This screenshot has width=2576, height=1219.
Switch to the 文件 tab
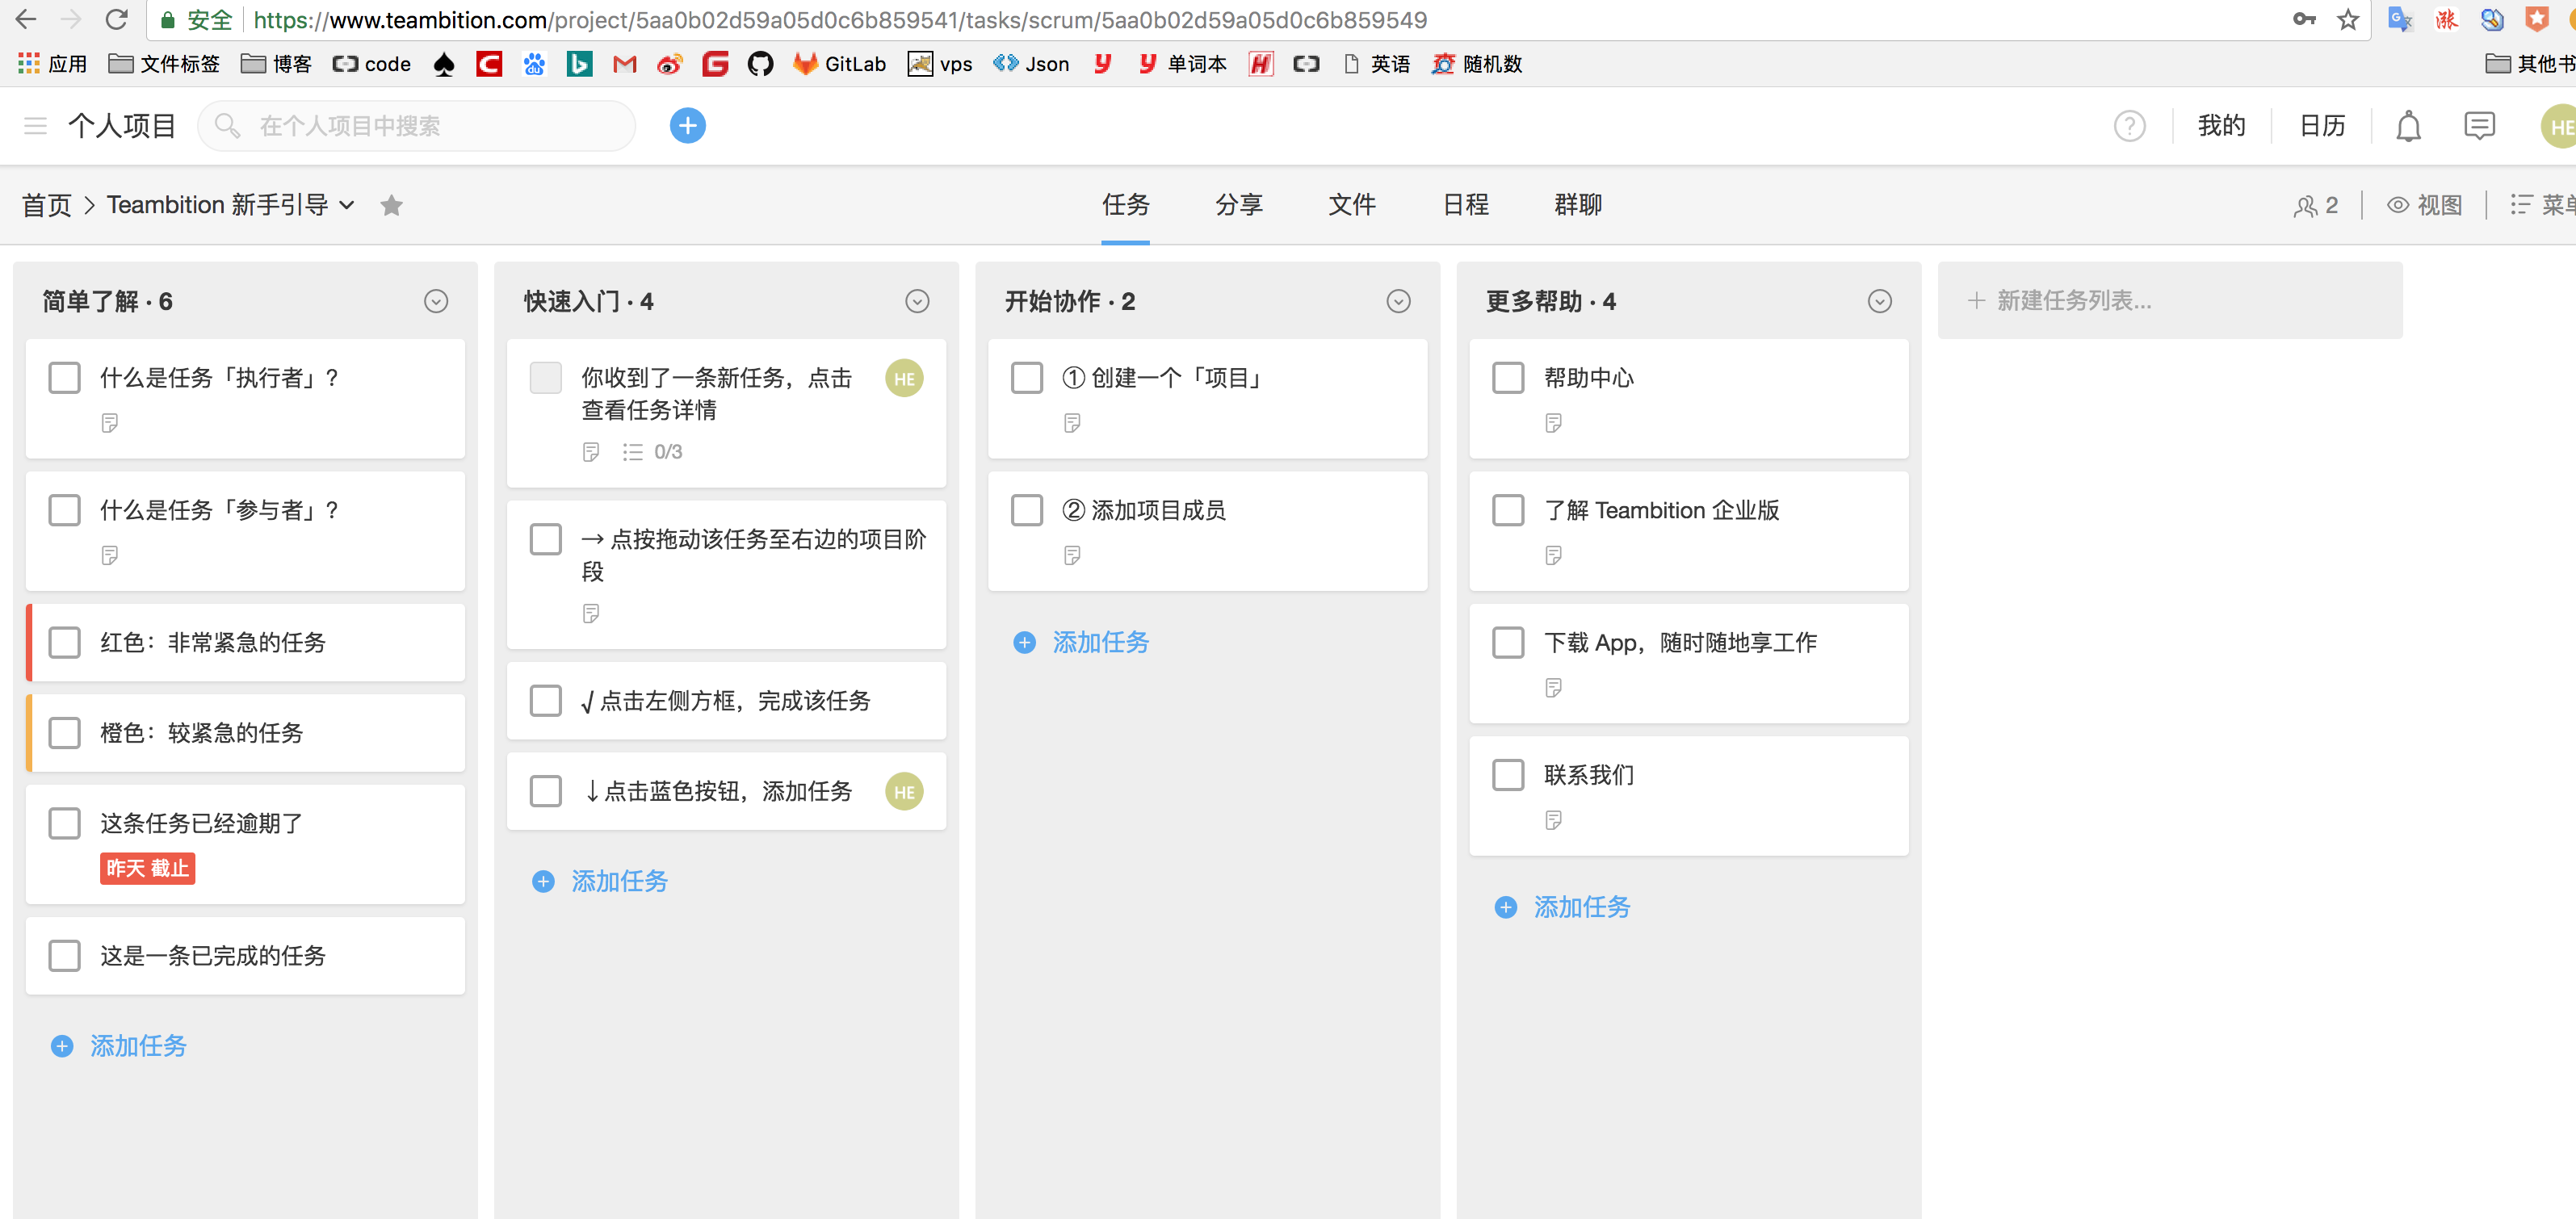(1351, 205)
